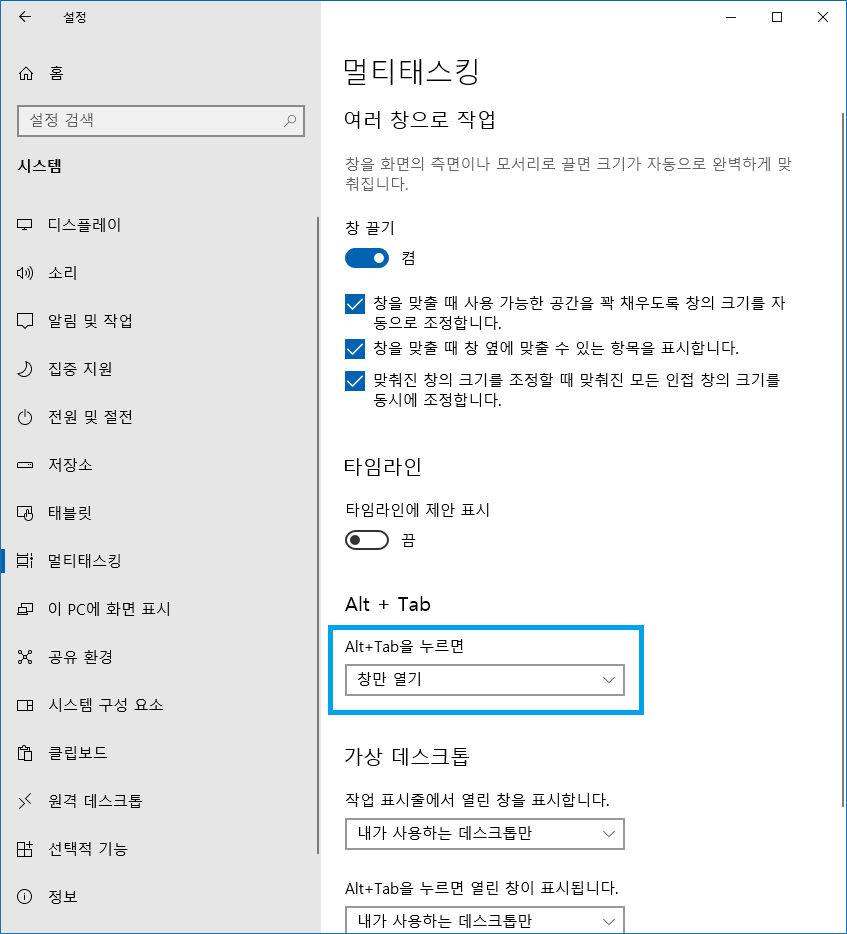Screen dimensions: 847x934
Task: Select the 클립보드 icon
Action: pos(24,753)
